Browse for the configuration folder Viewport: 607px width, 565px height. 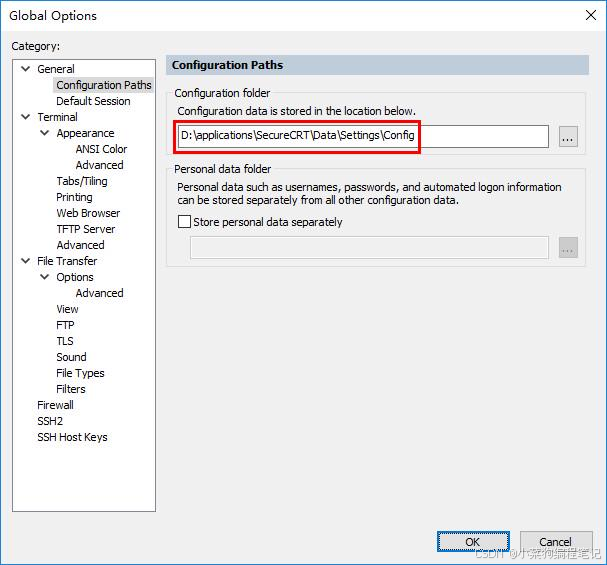568,137
